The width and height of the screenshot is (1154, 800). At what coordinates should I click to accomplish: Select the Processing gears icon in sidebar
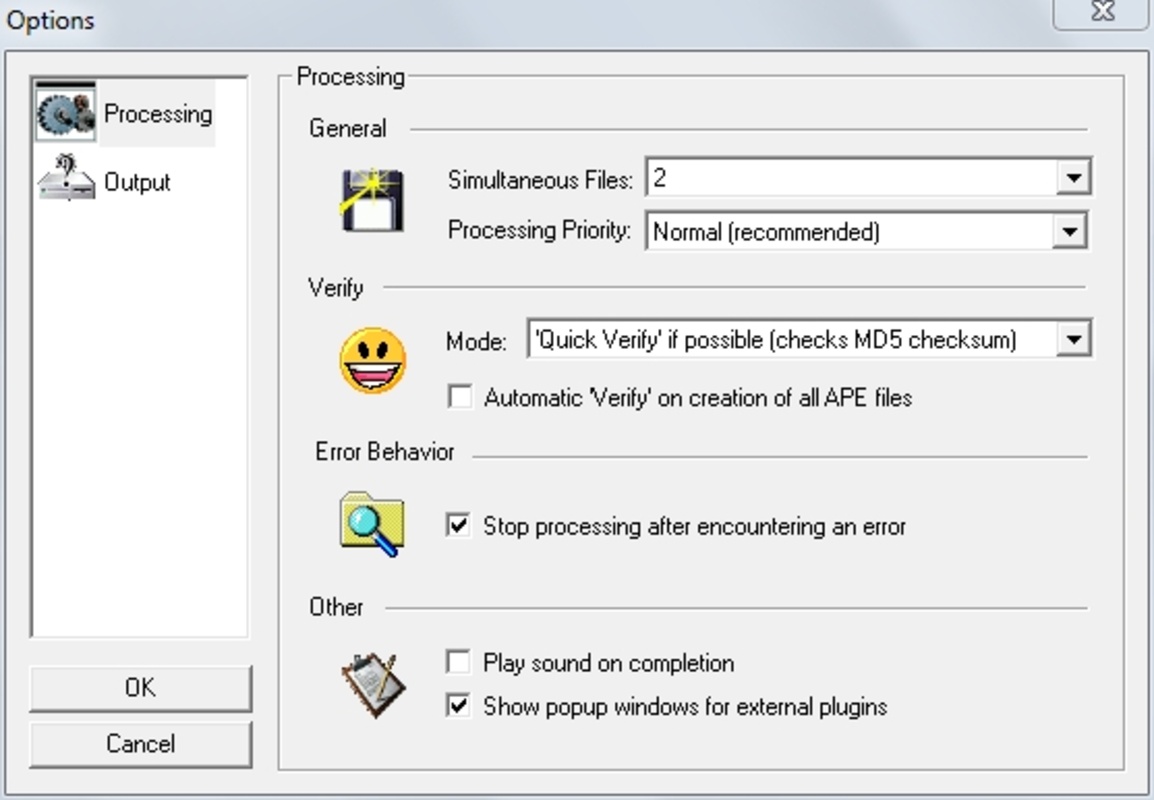click(x=66, y=113)
